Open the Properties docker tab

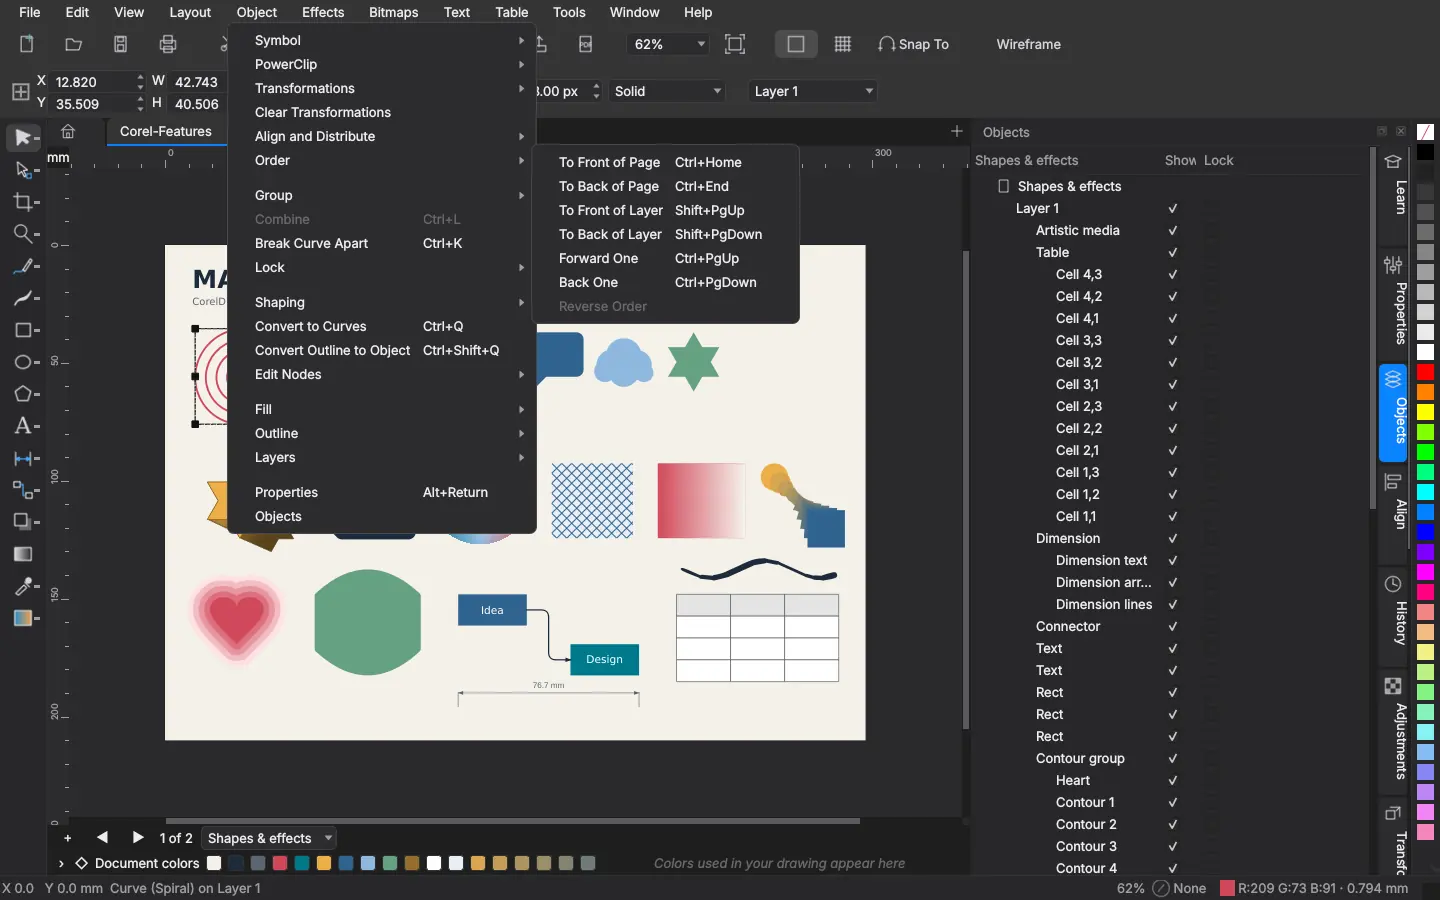click(1394, 302)
